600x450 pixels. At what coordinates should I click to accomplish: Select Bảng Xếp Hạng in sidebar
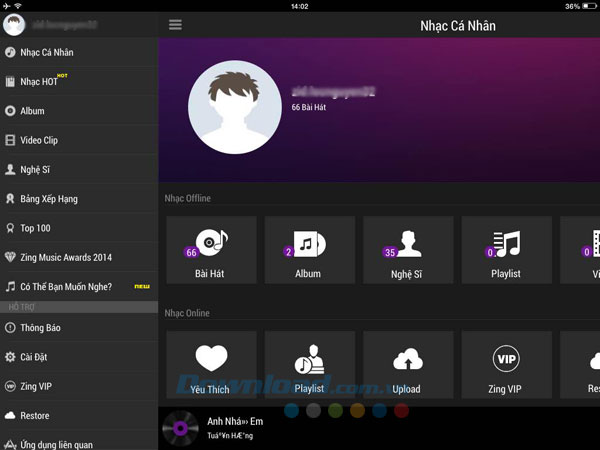coord(79,199)
